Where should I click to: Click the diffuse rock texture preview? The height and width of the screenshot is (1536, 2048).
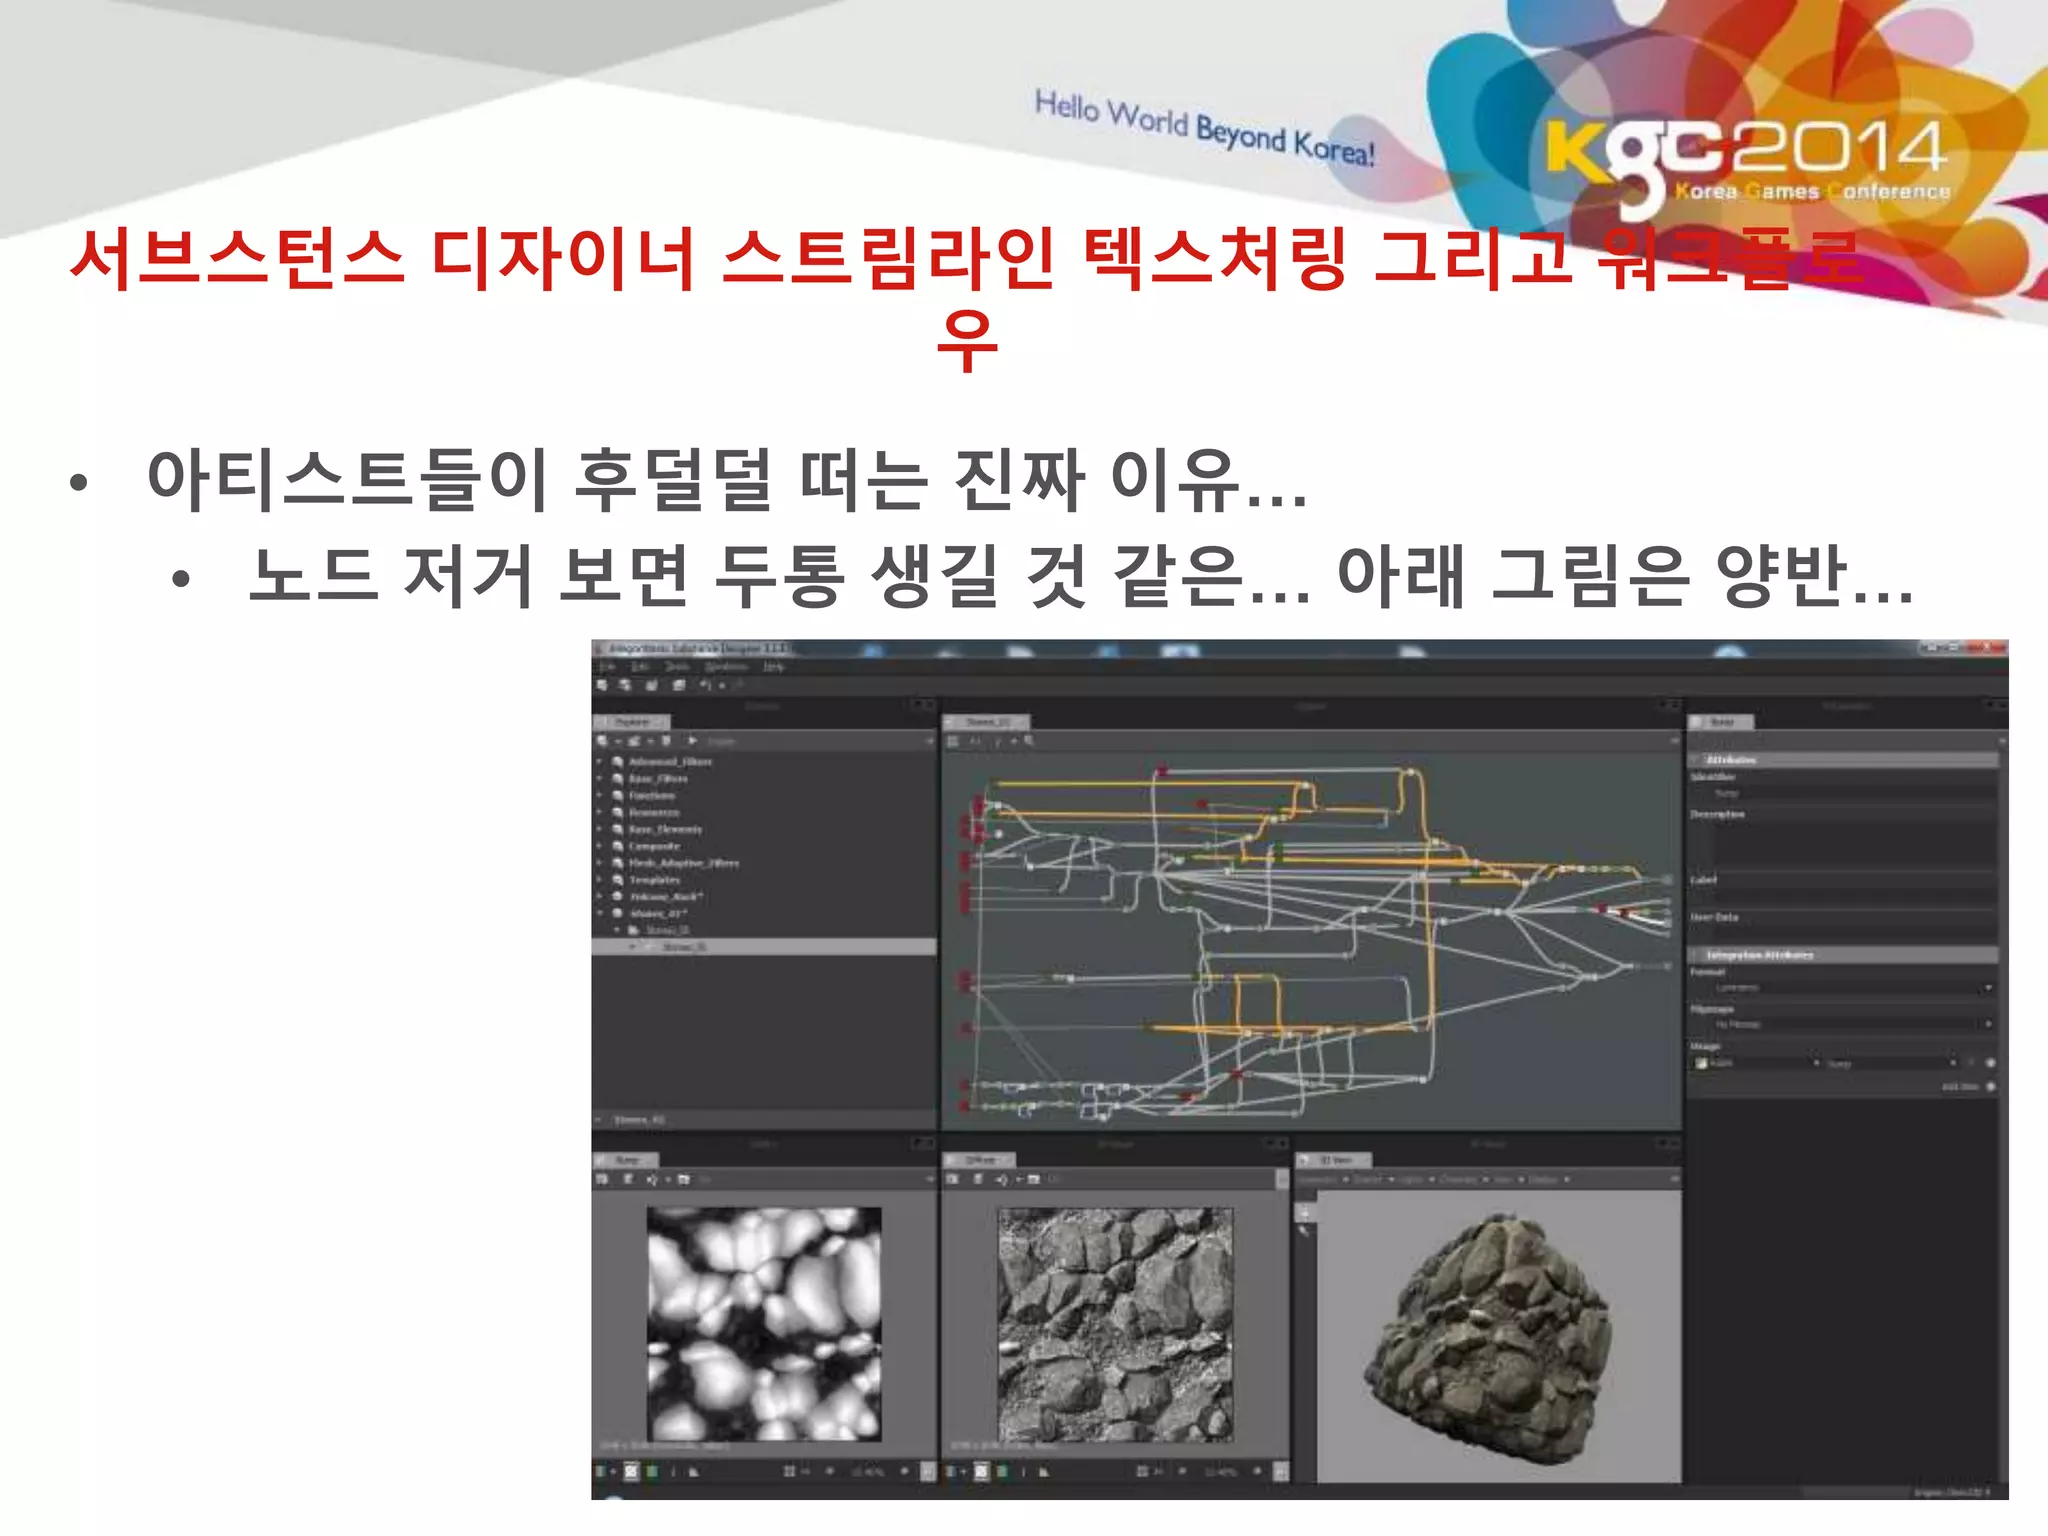1115,1324
